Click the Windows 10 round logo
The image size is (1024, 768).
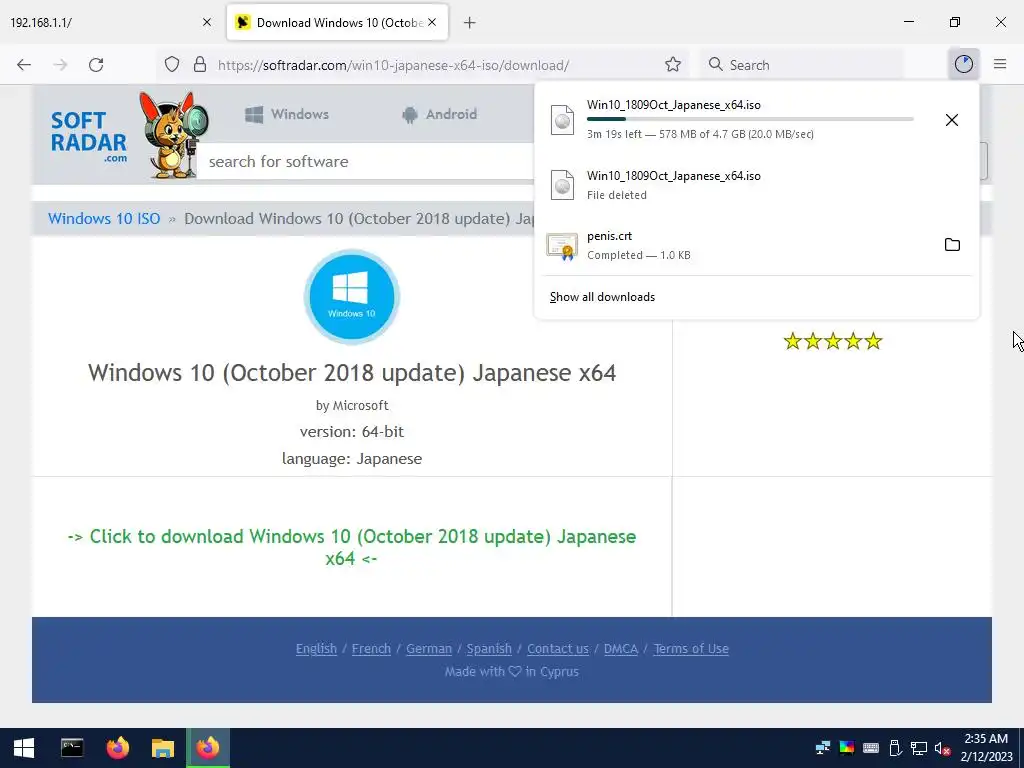(x=351, y=297)
